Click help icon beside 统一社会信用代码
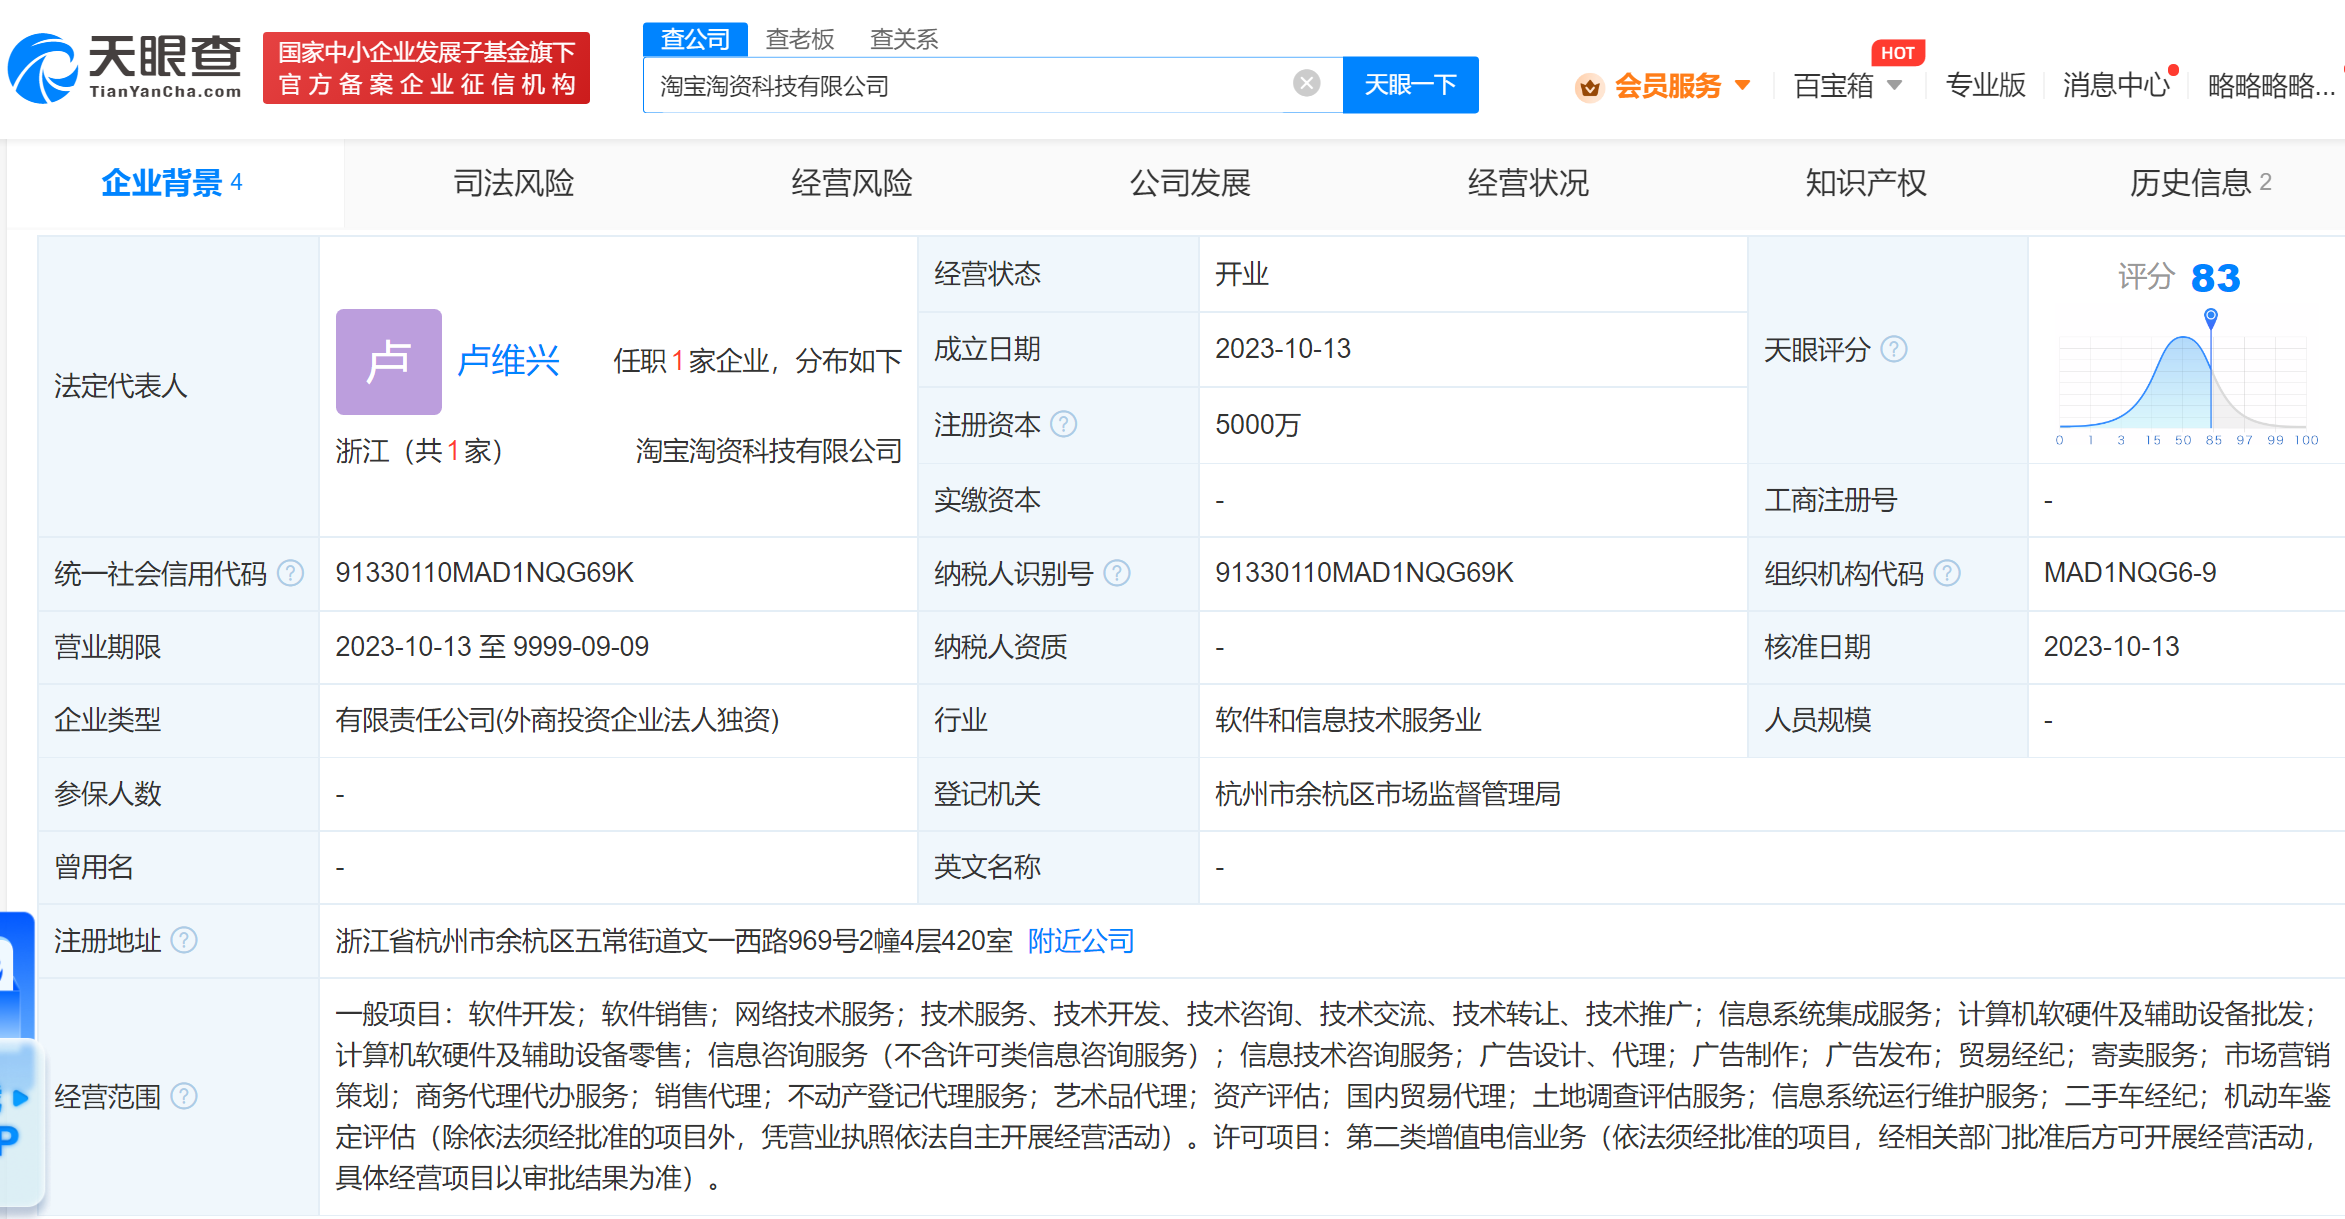 290,573
